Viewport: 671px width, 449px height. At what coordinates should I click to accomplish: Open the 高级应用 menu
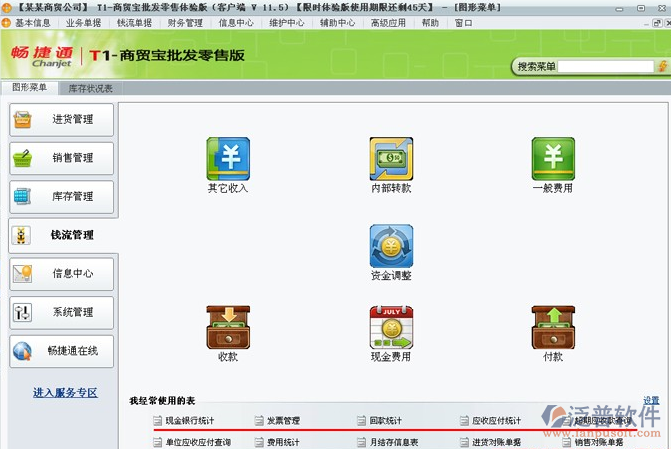click(x=389, y=23)
